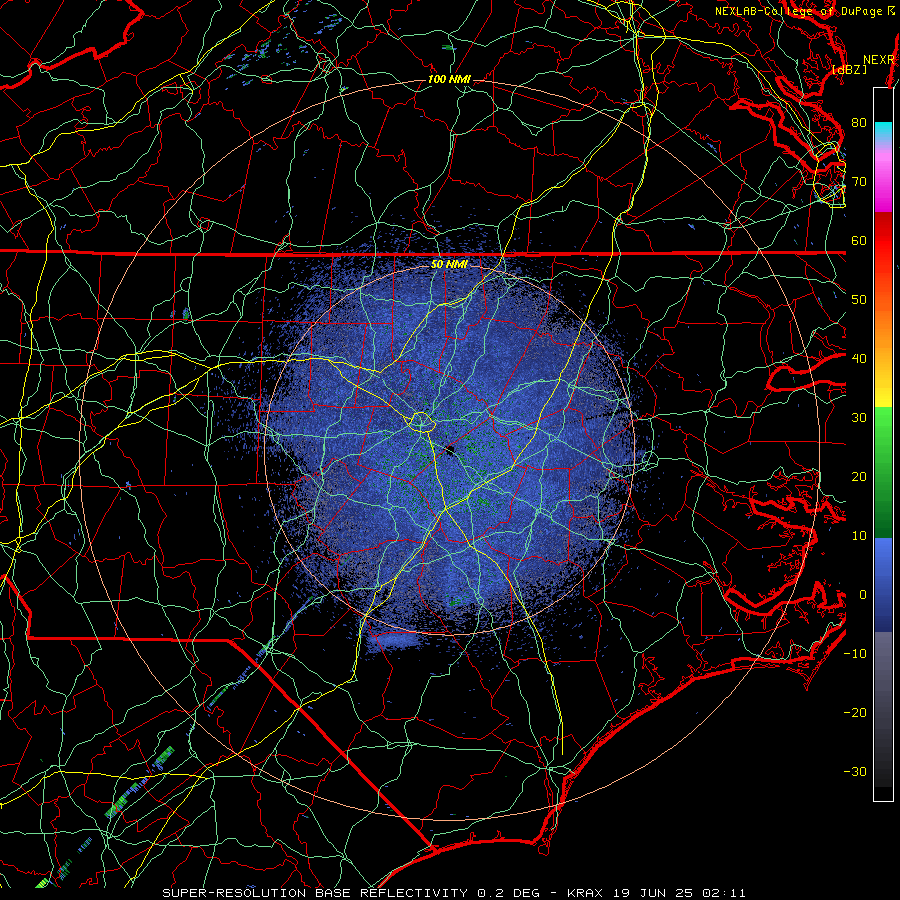This screenshot has width=900, height=900.
Task: Select the 70 value on the dBZ scale
Action: click(x=859, y=182)
